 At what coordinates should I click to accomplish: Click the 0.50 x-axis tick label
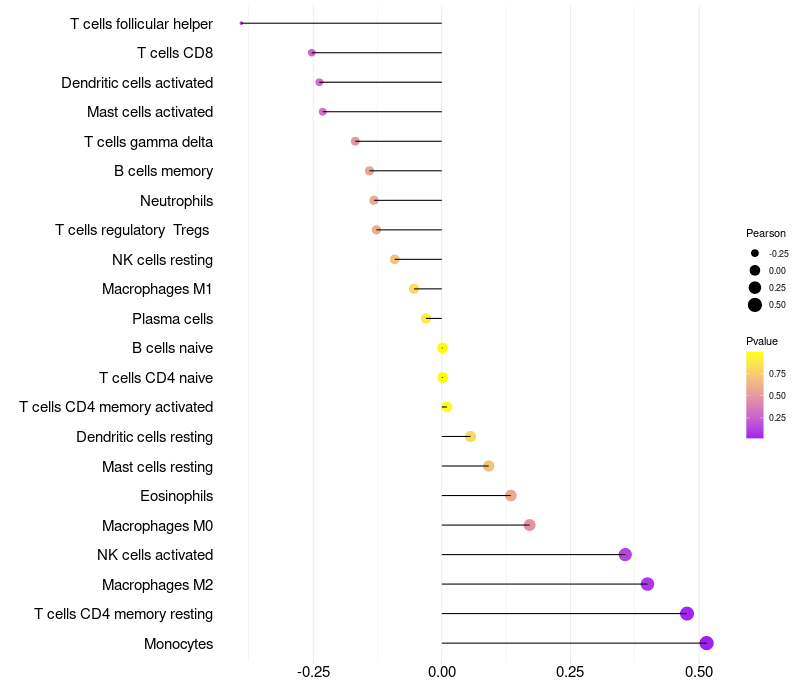699,671
